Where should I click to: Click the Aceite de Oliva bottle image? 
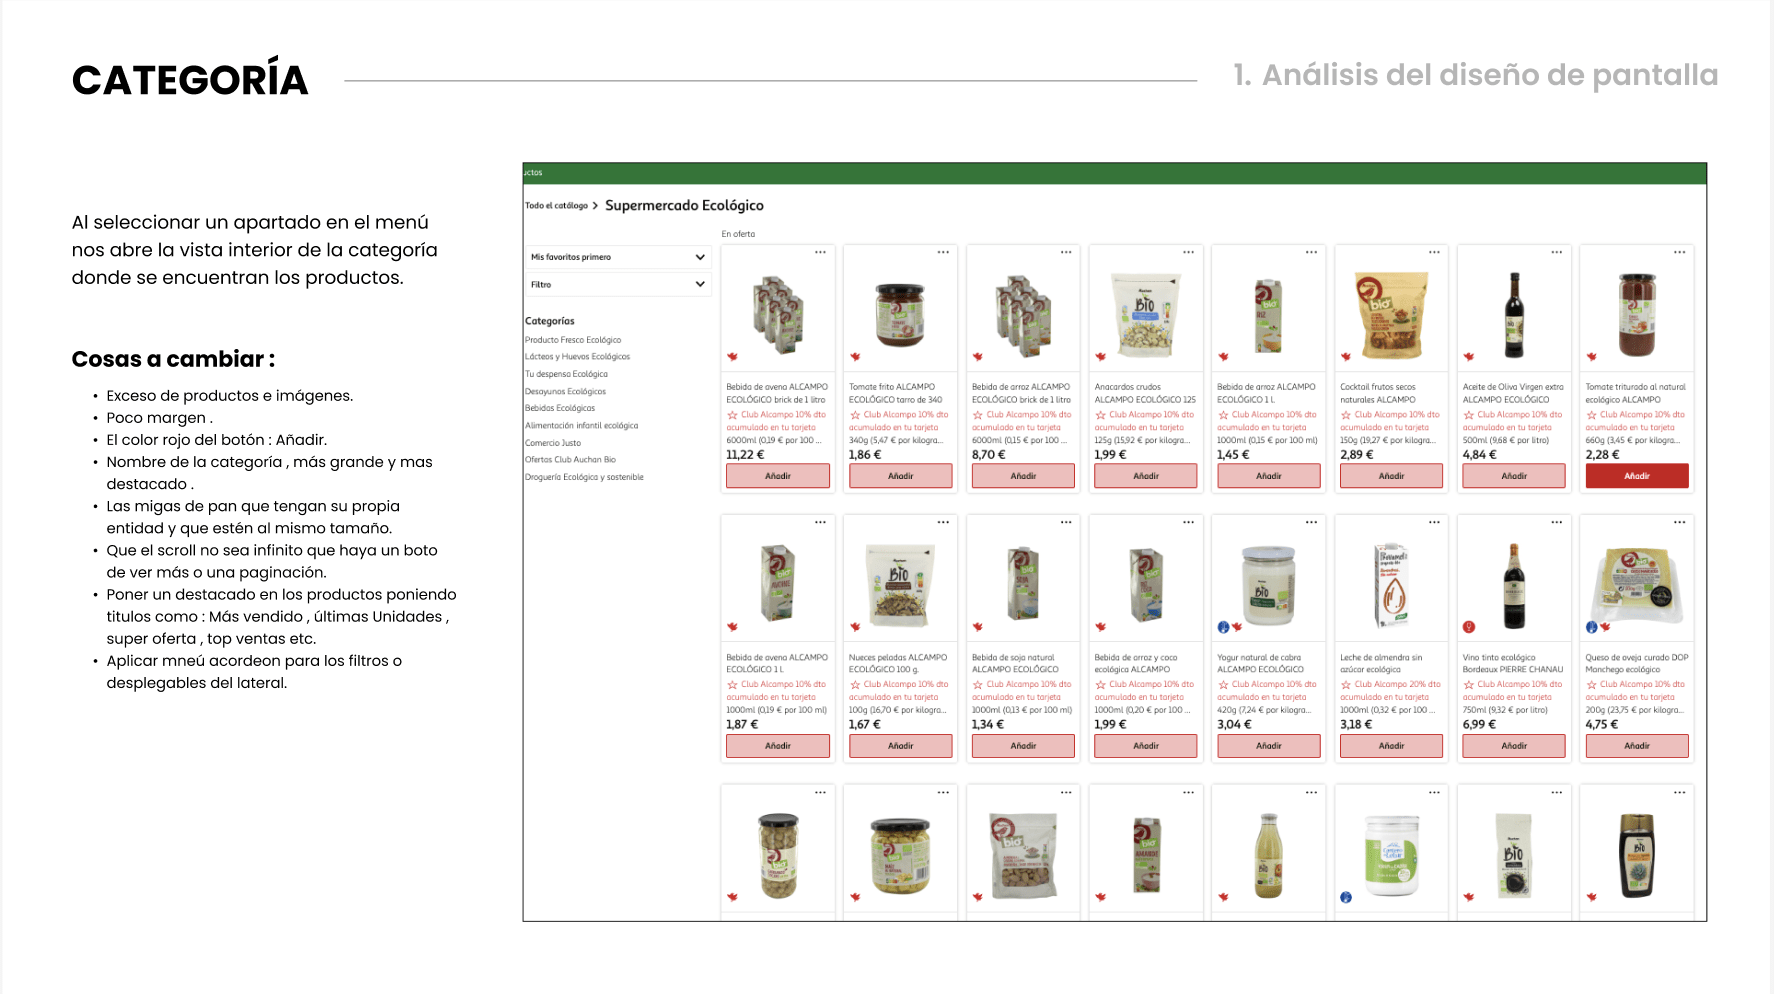[1514, 315]
